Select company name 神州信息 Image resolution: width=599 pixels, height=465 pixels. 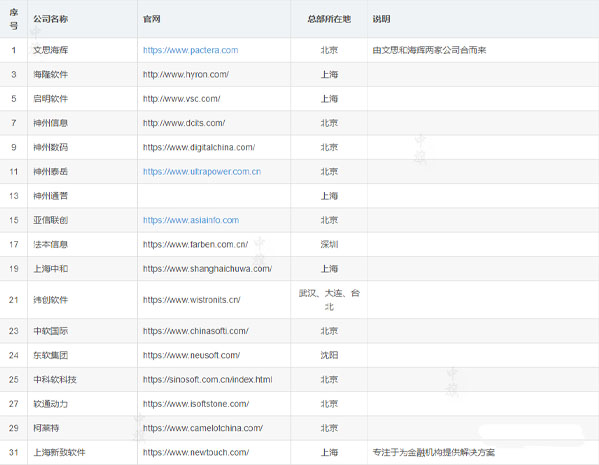point(50,123)
